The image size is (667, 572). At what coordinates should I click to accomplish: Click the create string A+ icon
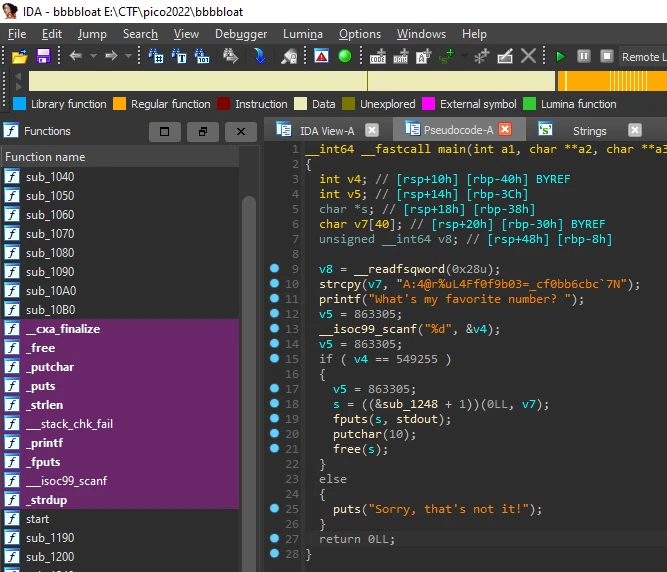click(x=424, y=56)
